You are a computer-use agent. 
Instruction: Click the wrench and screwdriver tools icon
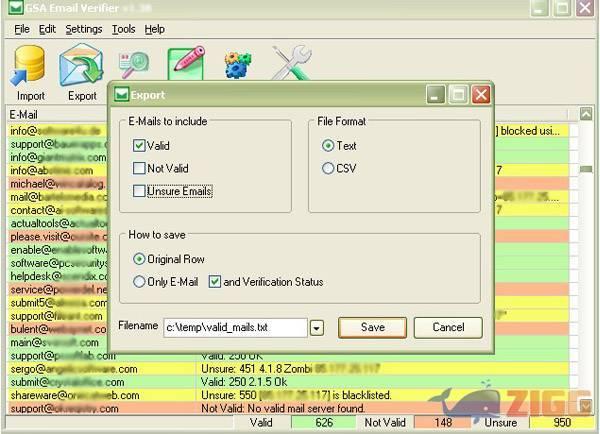292,63
